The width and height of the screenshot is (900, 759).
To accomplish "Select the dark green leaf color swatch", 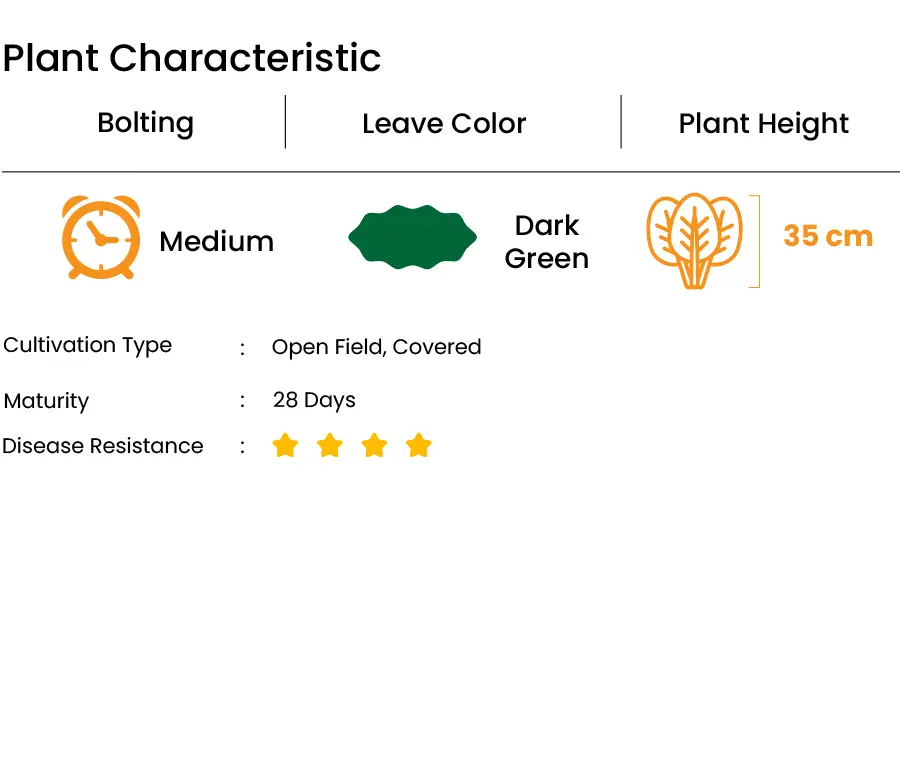I will 413,237.
